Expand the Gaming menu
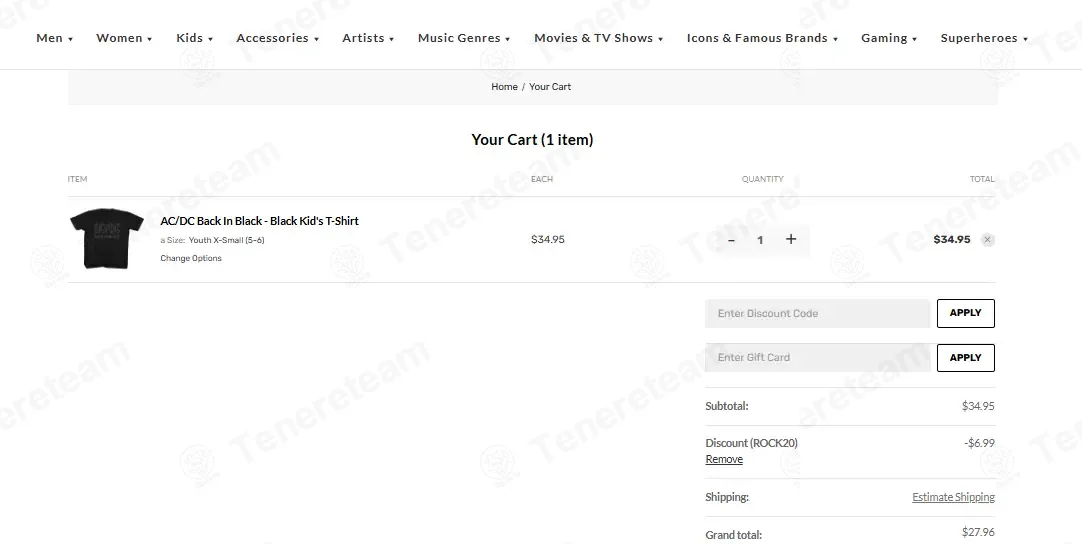This screenshot has height=544, width=1082. [889, 38]
